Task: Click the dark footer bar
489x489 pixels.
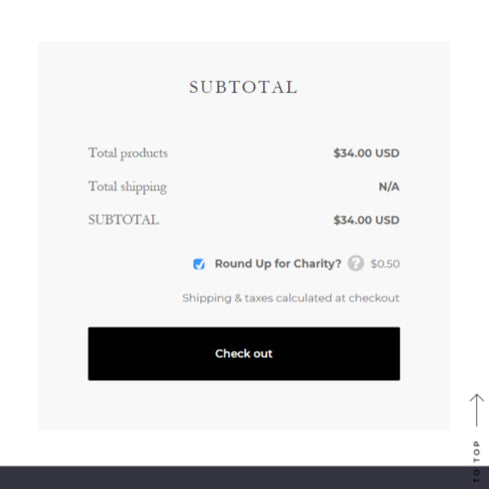Action: tap(244, 478)
